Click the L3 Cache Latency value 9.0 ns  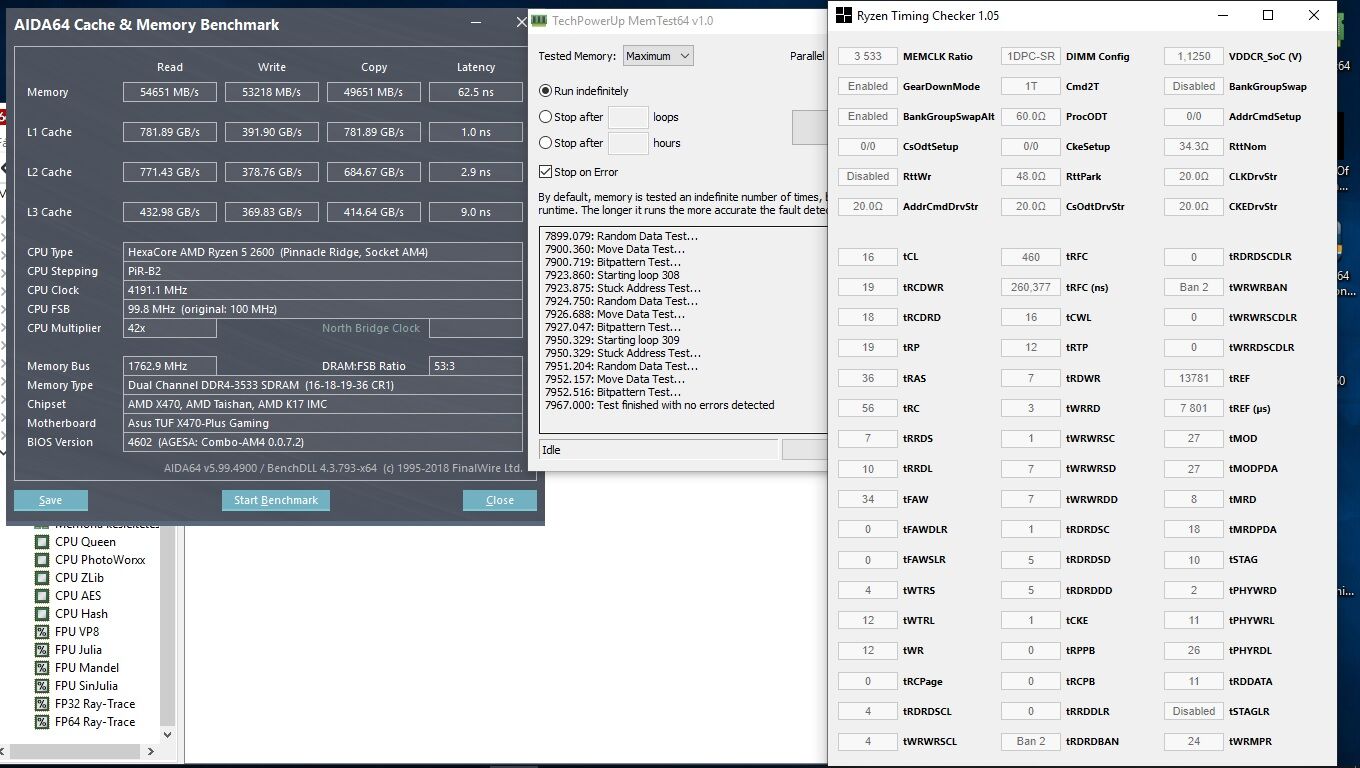click(x=476, y=212)
